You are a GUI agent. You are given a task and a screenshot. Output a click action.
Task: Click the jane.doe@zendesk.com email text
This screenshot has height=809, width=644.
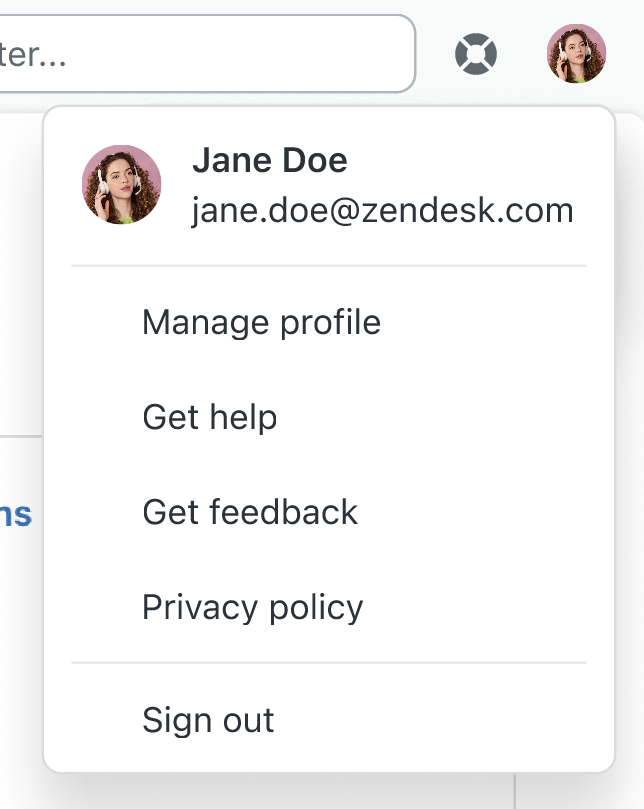(x=382, y=211)
